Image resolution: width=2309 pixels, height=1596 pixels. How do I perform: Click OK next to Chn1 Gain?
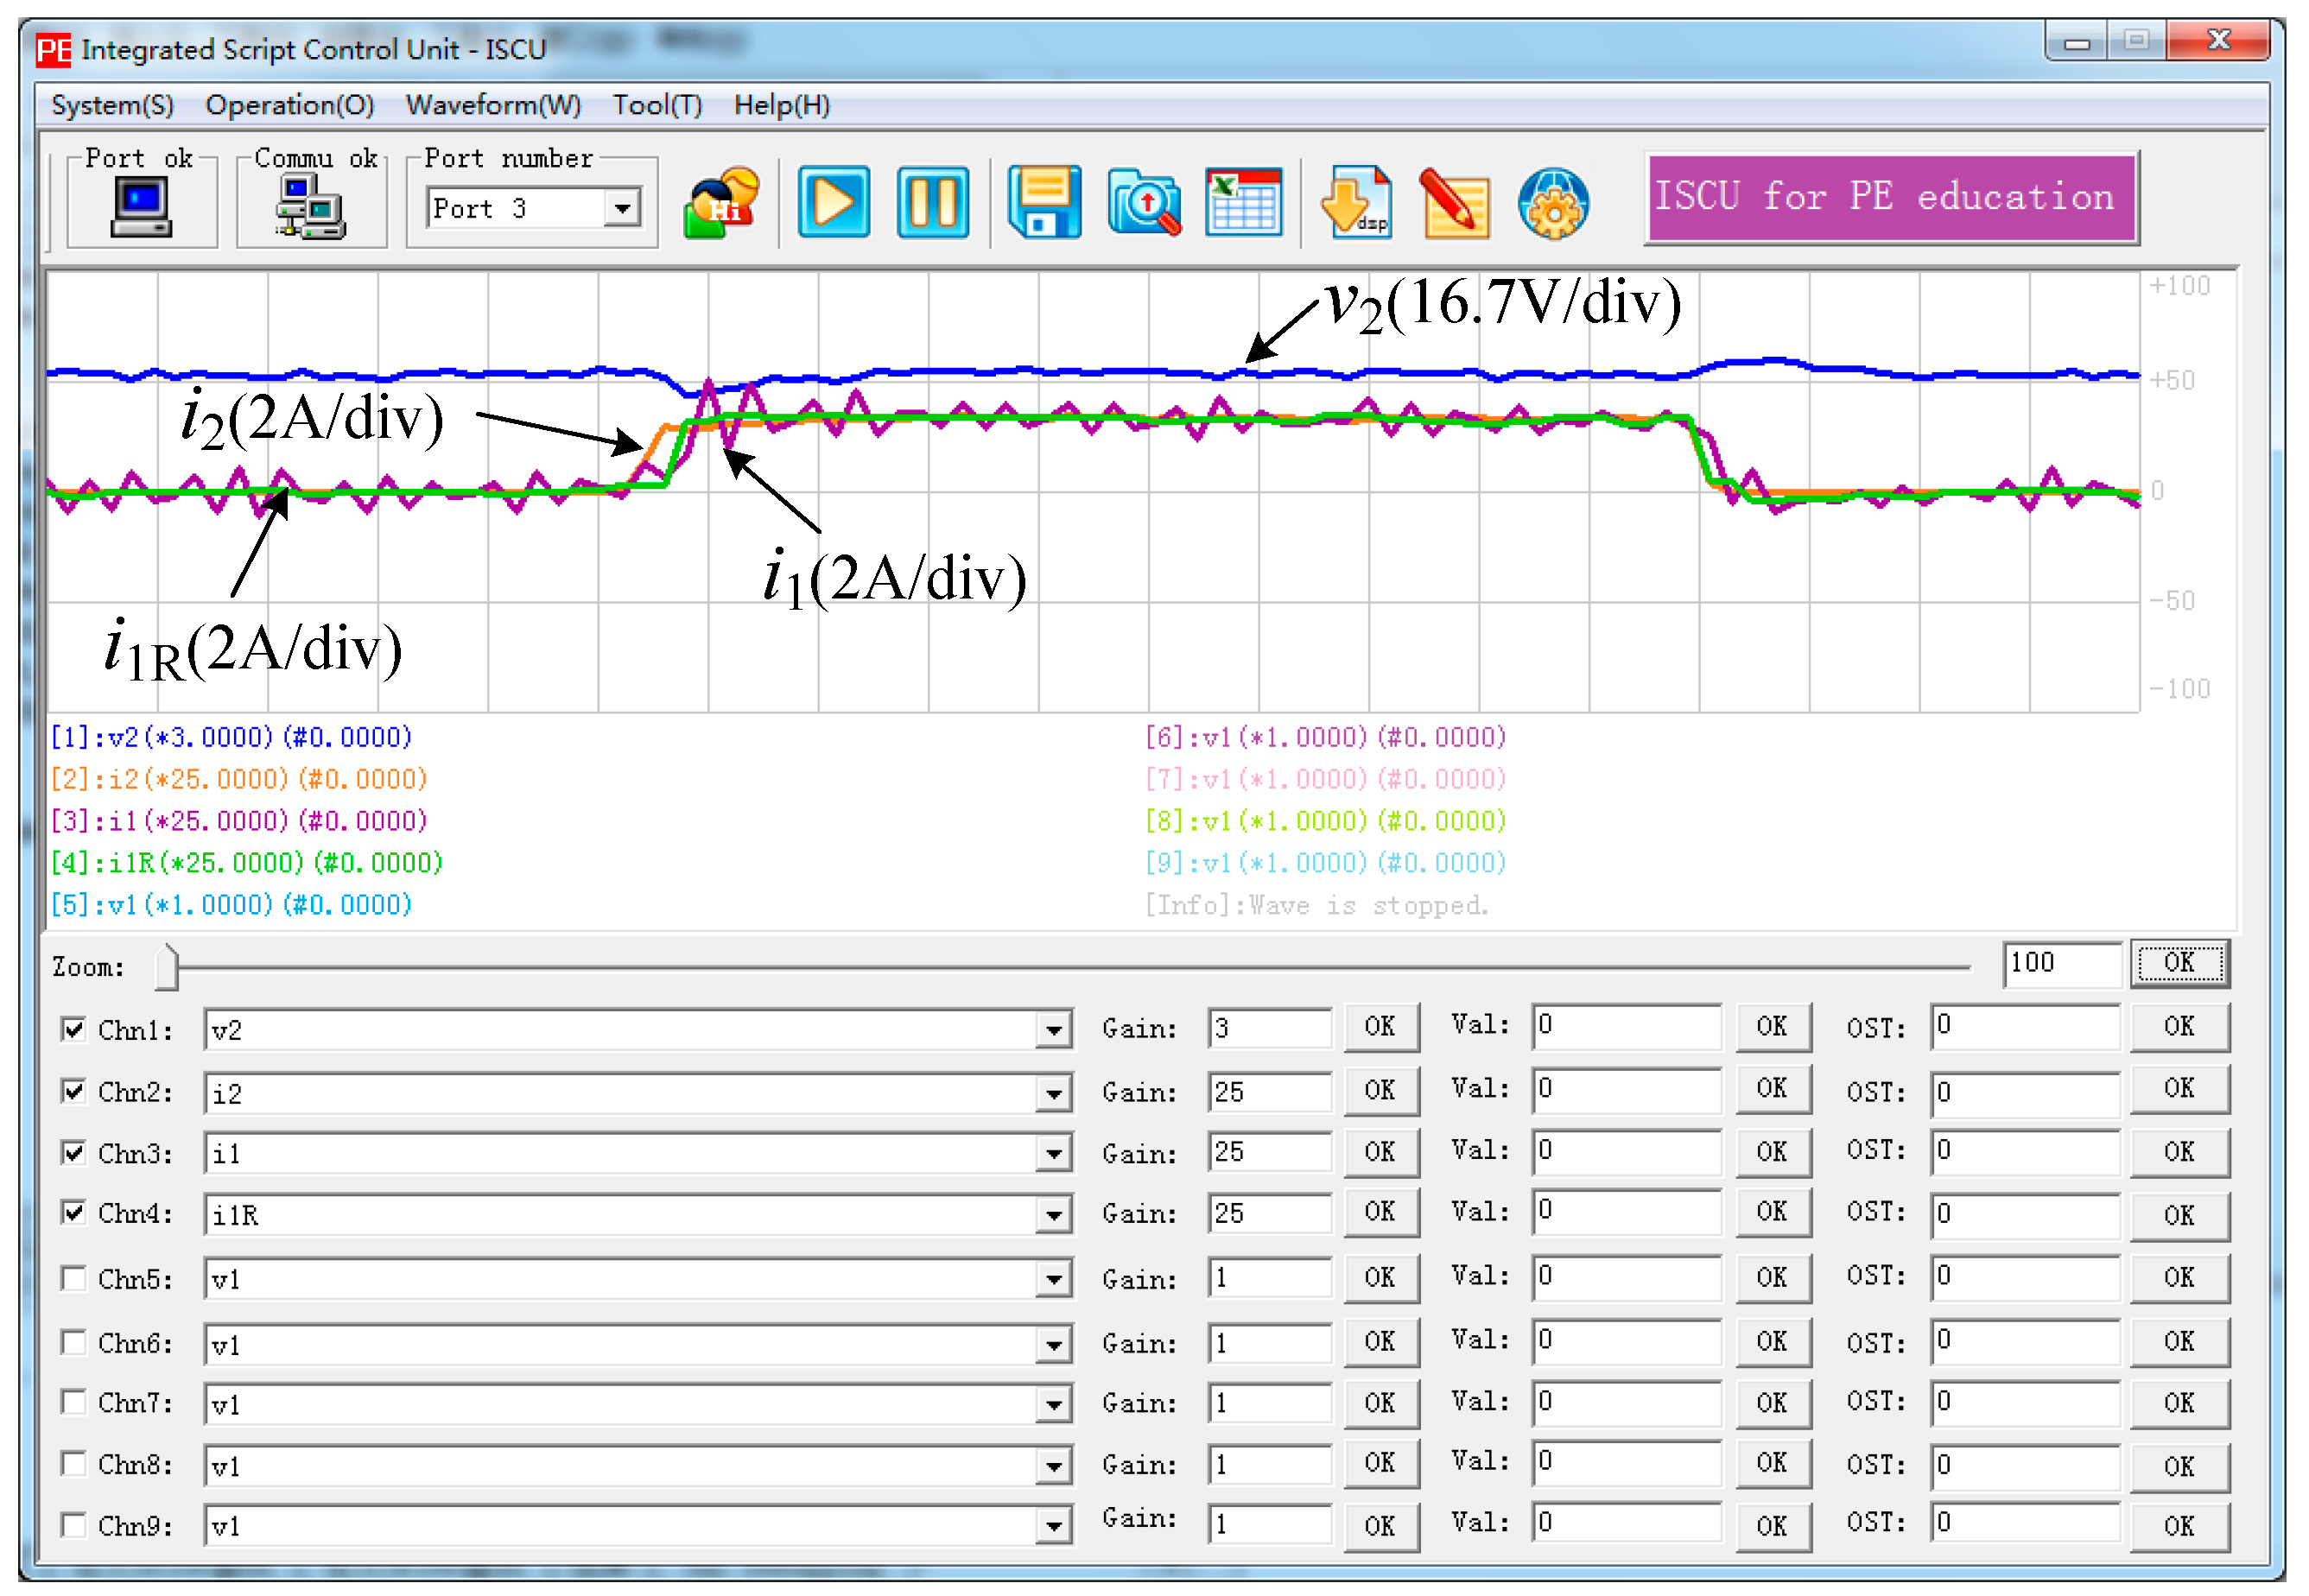pyautogui.click(x=1380, y=1027)
